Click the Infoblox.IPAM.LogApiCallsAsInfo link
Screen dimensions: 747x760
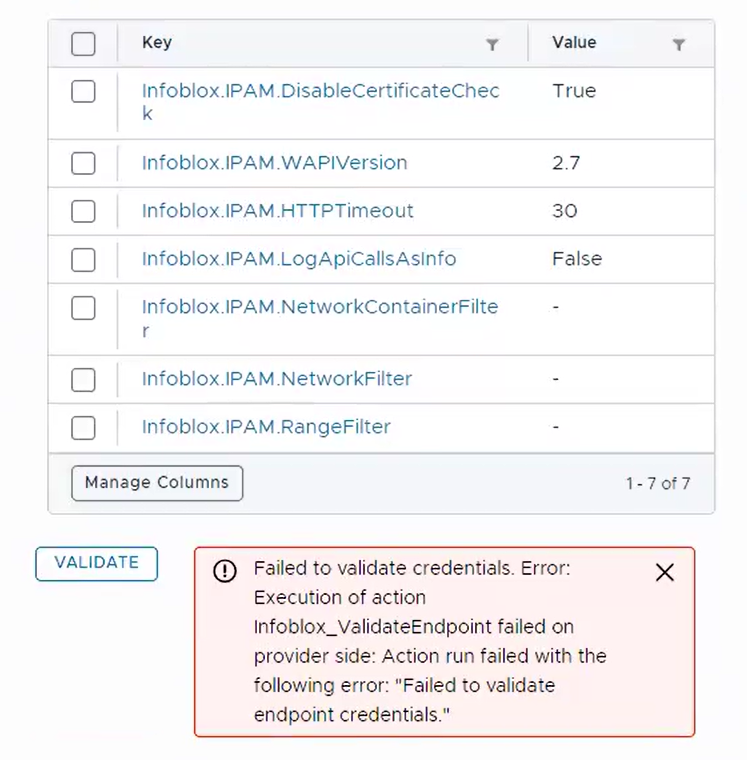[x=298, y=259]
